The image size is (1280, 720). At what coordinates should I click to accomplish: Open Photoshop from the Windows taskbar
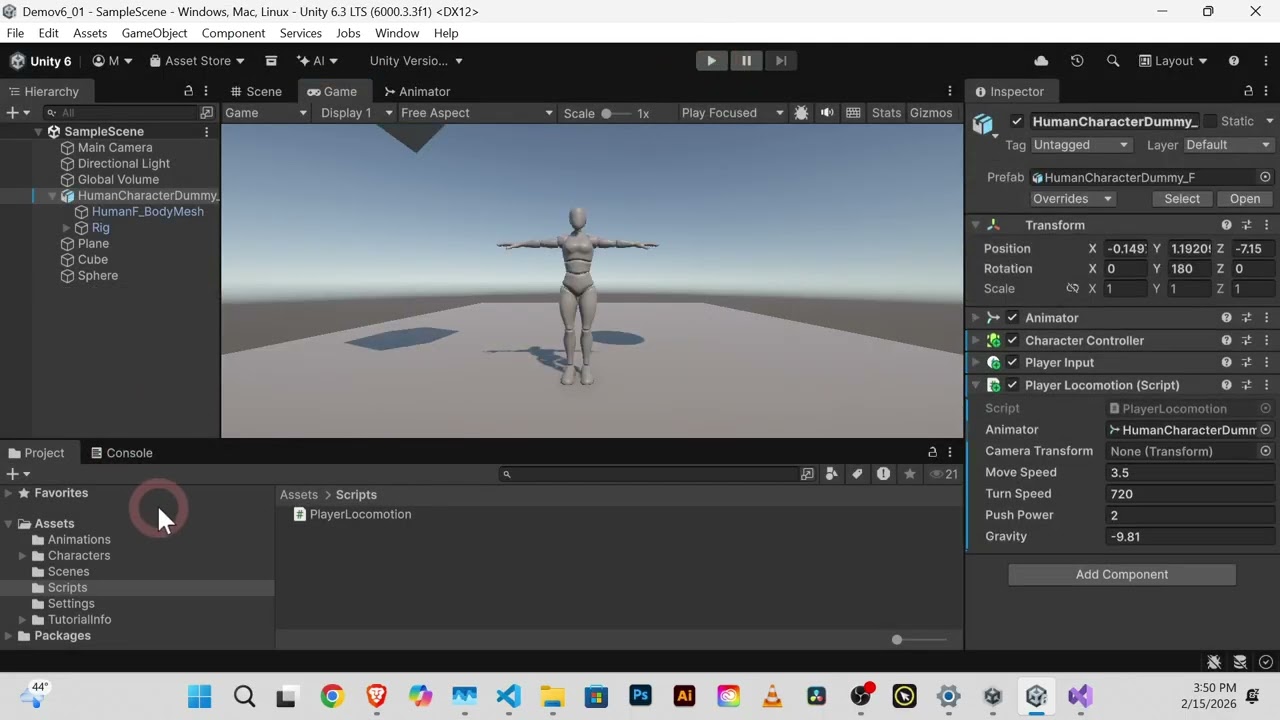point(640,696)
